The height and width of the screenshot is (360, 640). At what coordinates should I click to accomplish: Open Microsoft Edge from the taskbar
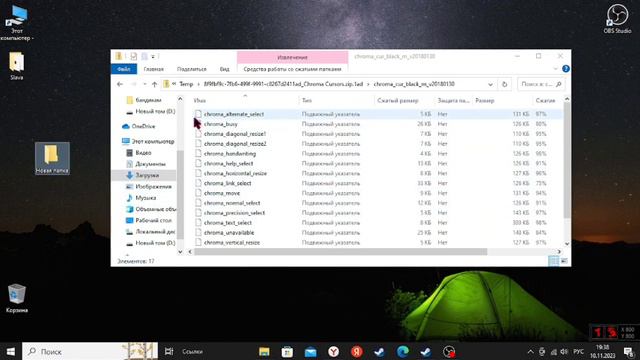point(403,351)
